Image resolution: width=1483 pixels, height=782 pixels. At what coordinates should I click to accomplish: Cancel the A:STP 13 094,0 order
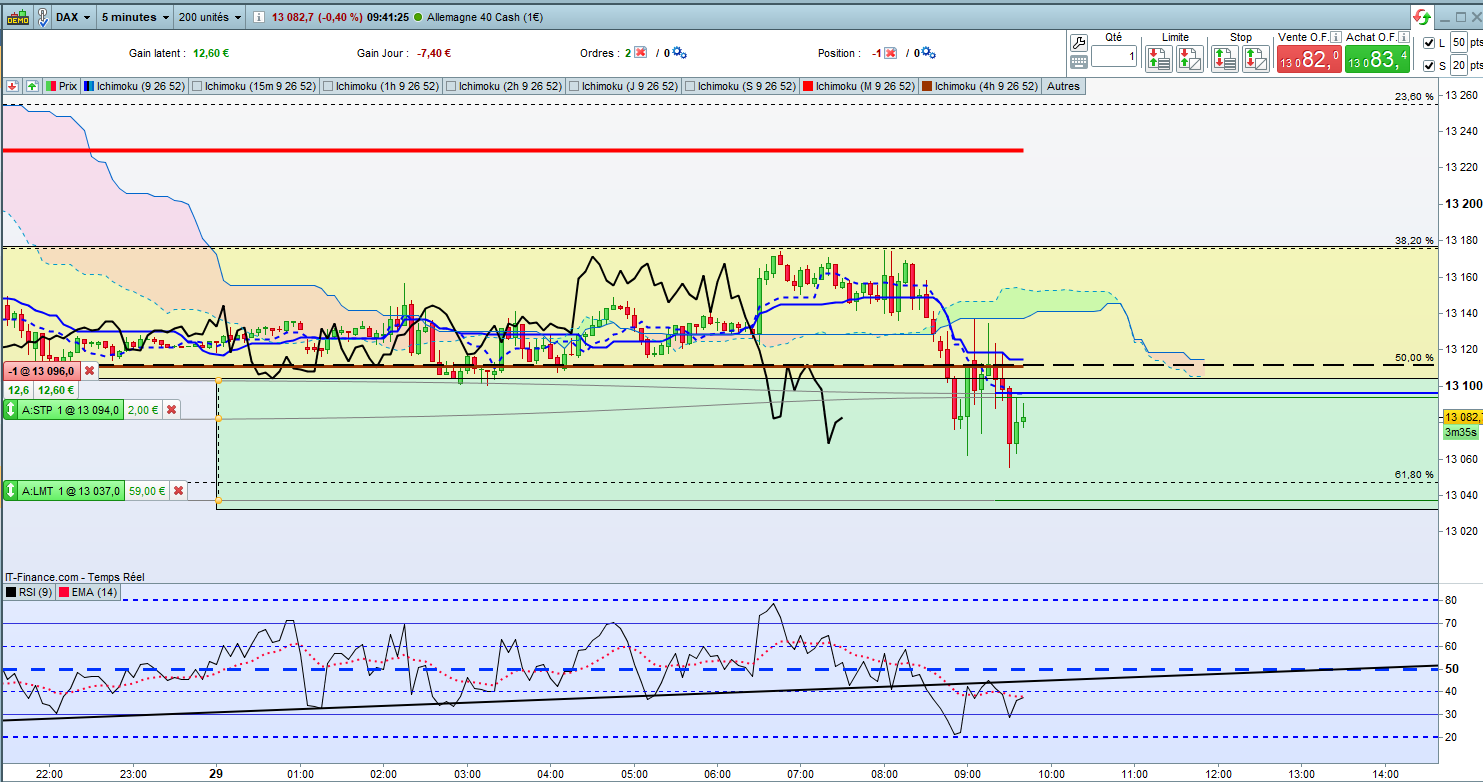coord(171,409)
